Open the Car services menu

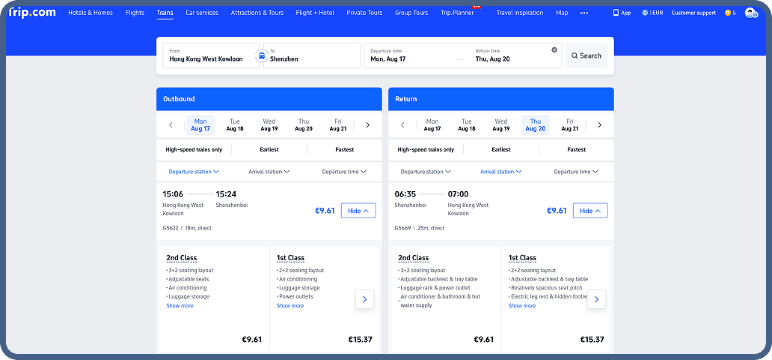pos(202,13)
